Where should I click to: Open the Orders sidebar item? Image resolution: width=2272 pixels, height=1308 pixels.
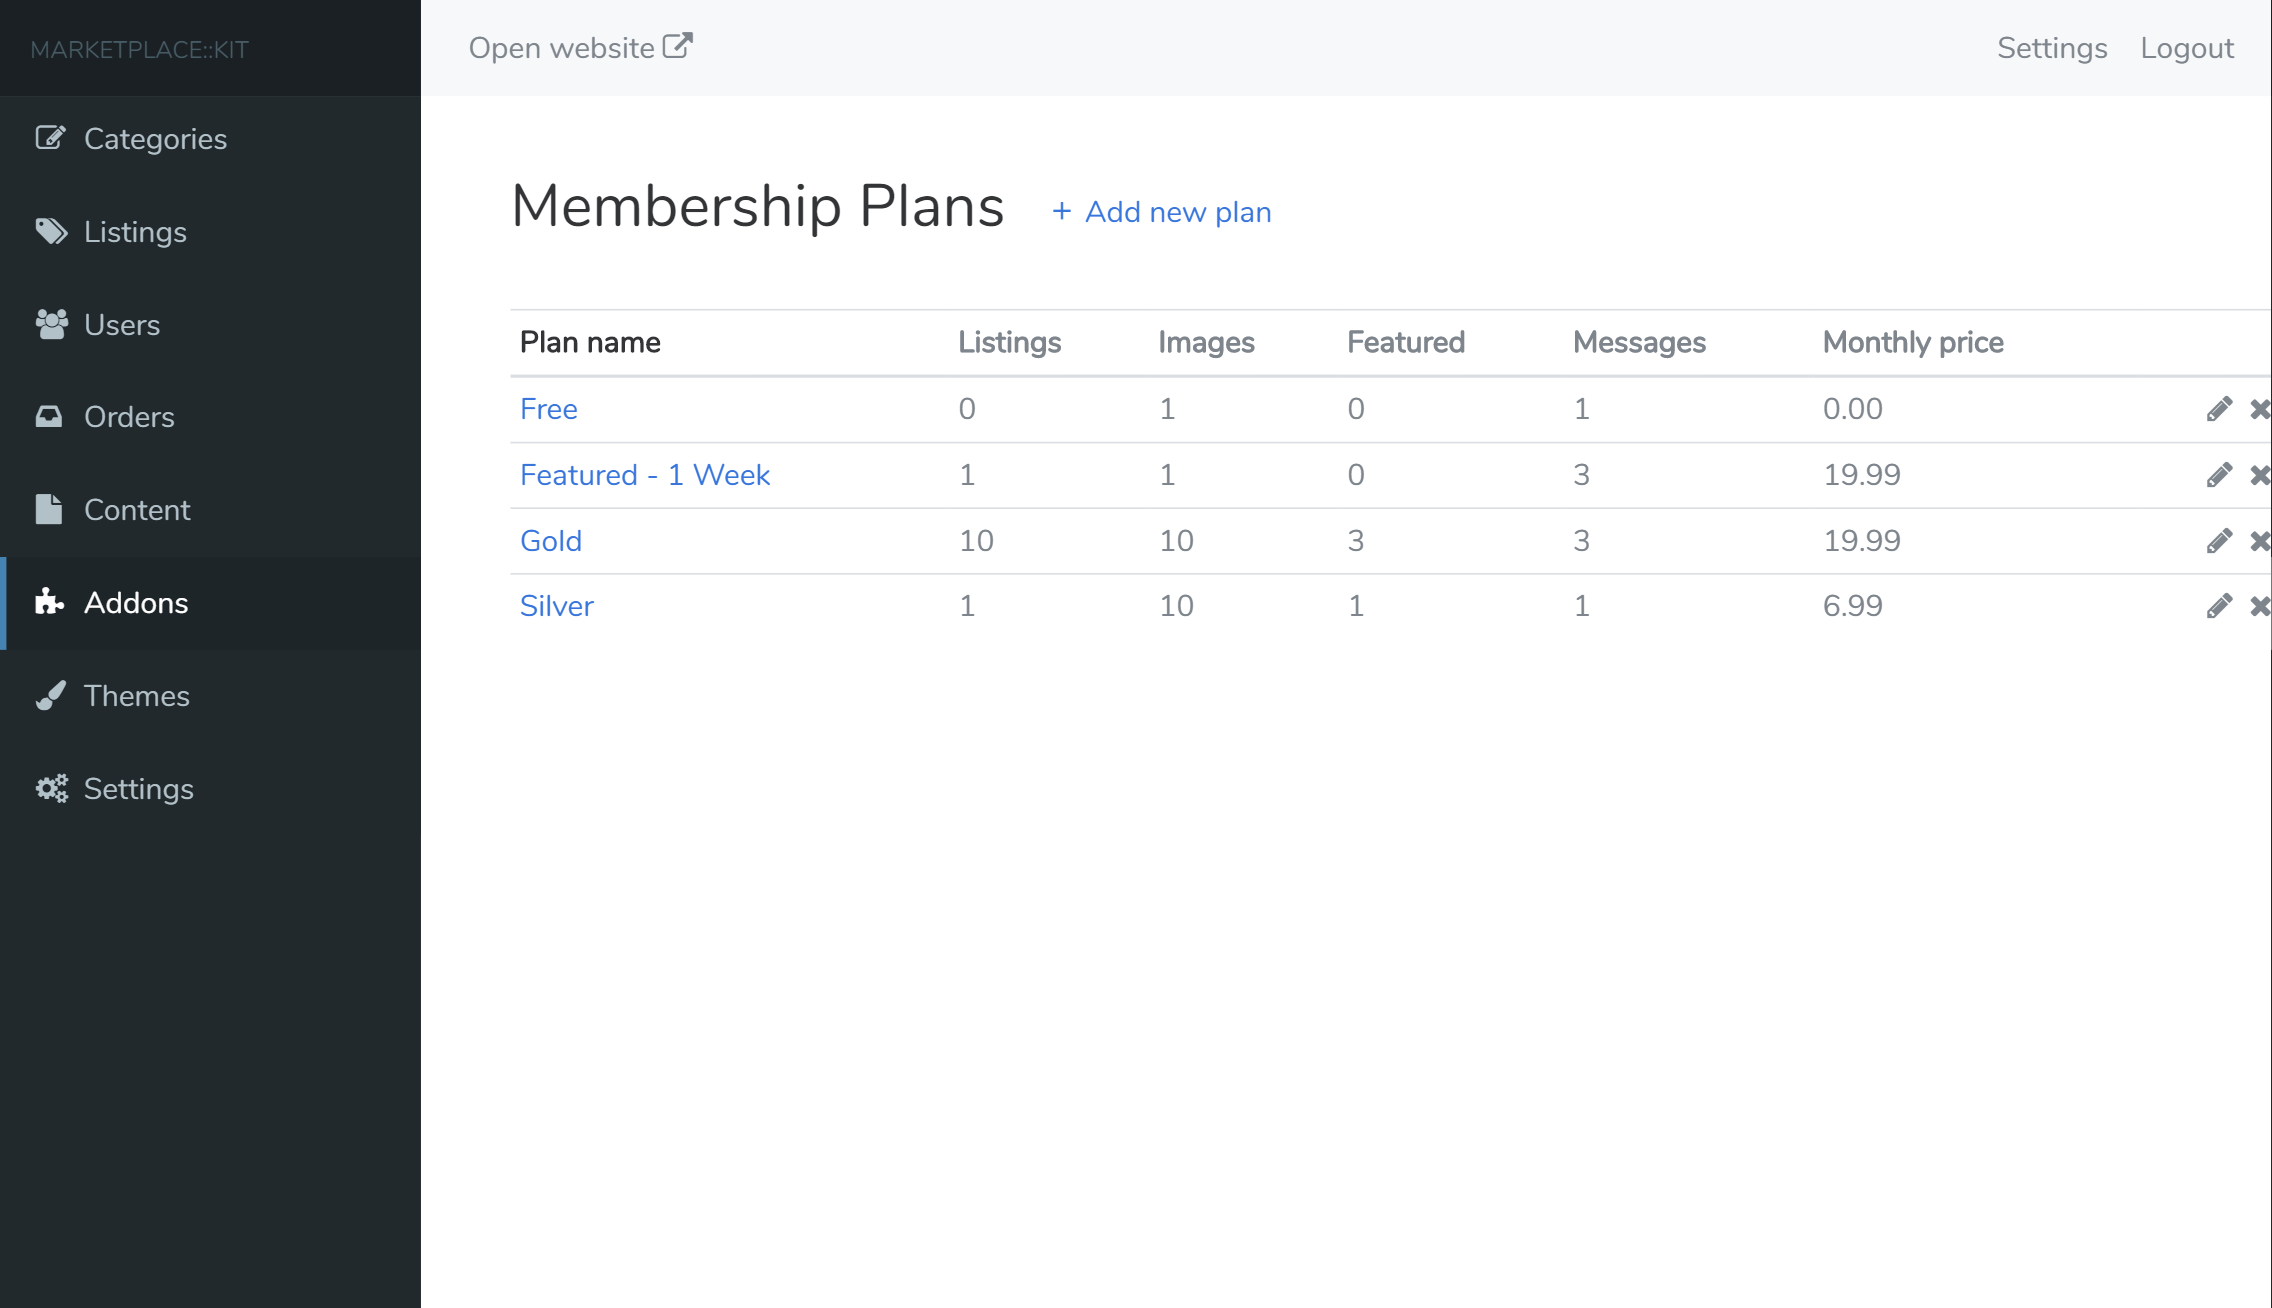click(129, 417)
